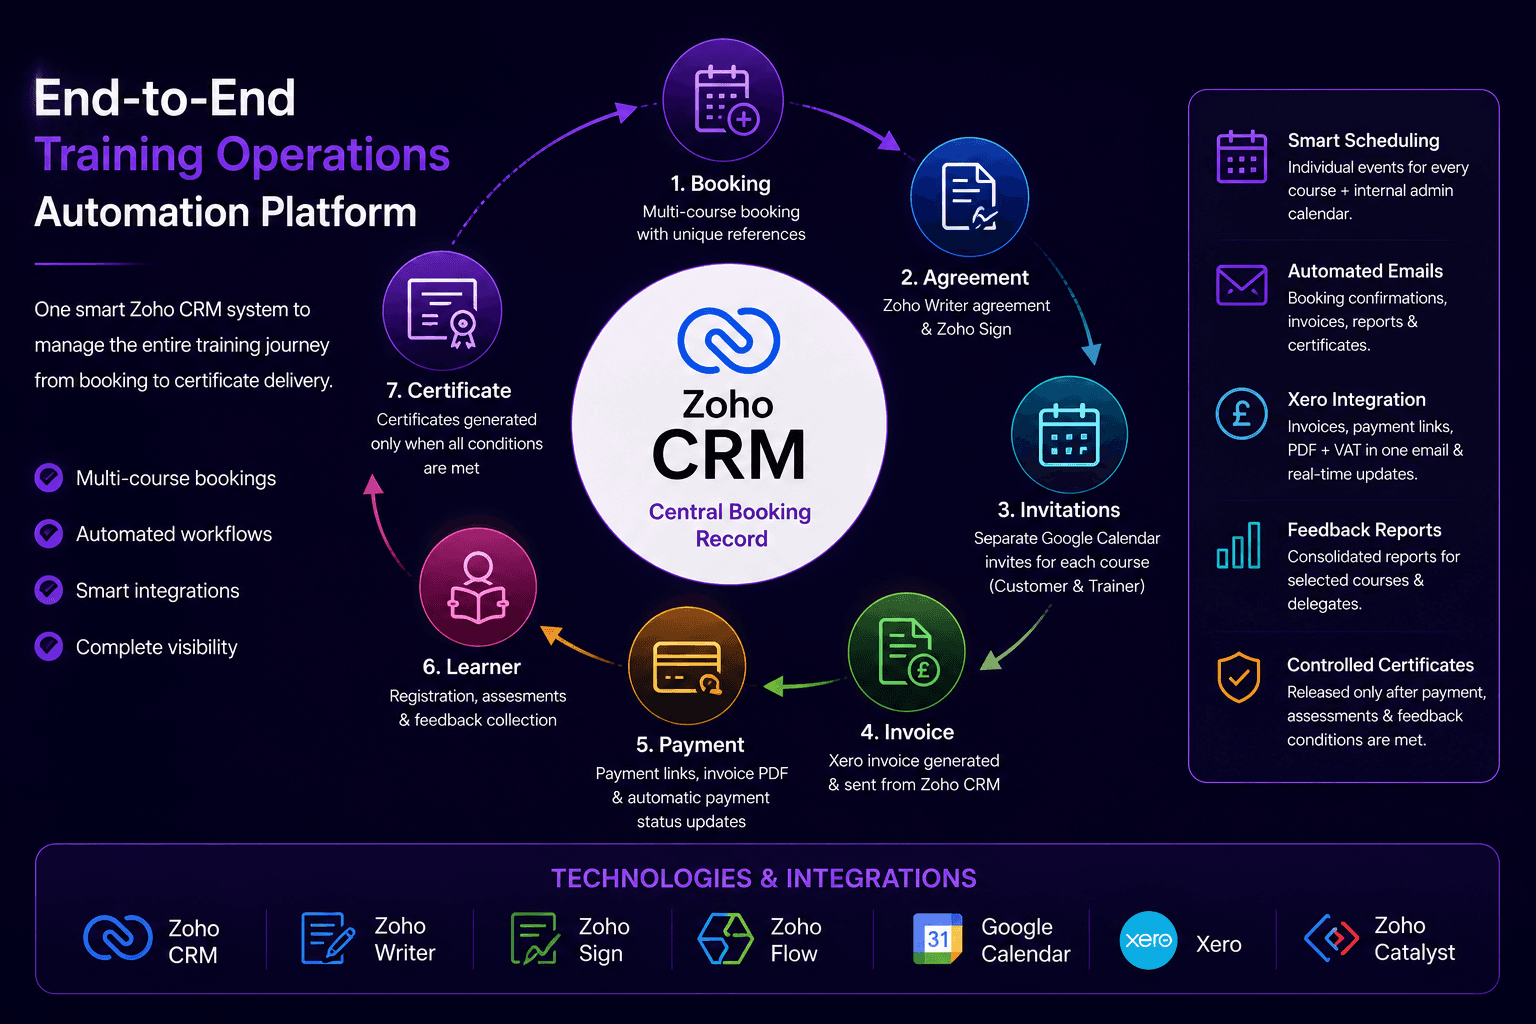The height and width of the screenshot is (1024, 1536).
Task: Click the 'Smart Scheduling' title
Action: (1364, 141)
